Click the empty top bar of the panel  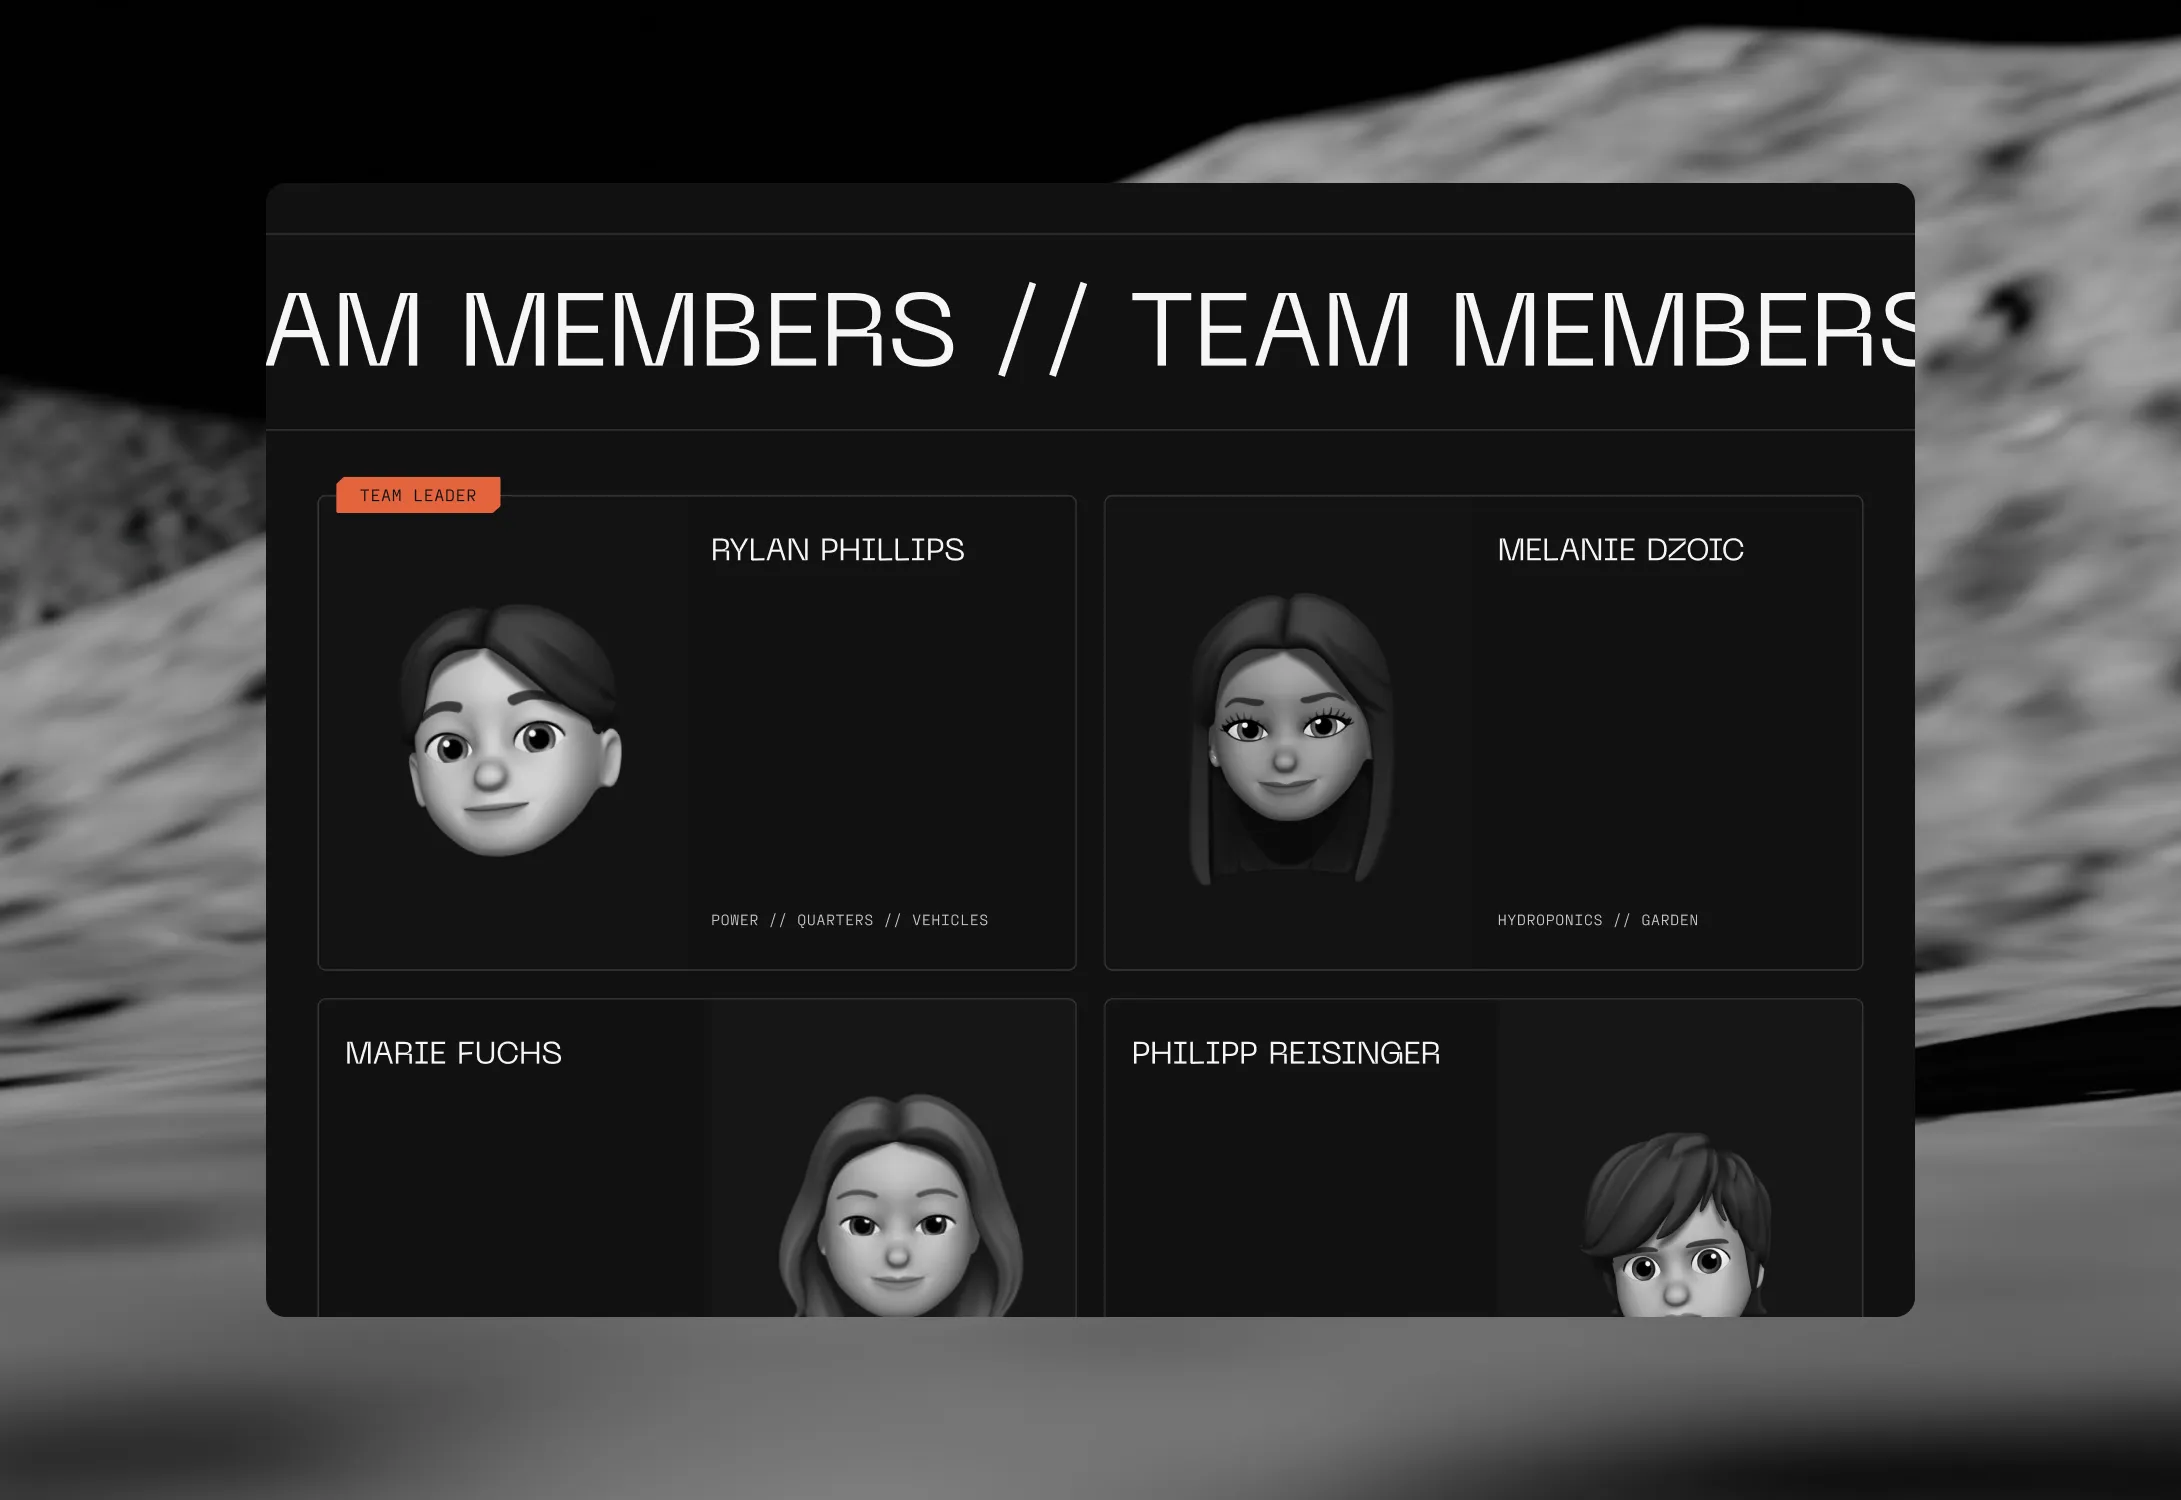(x=1090, y=208)
